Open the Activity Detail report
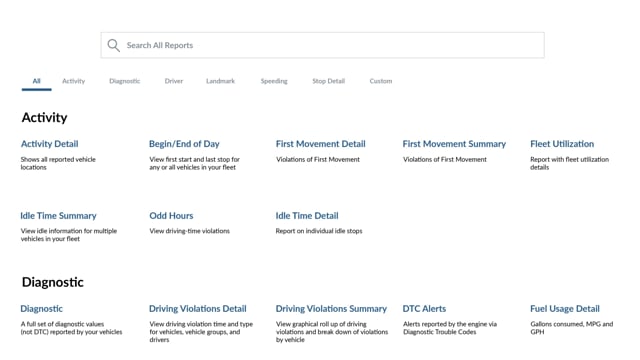 49,144
